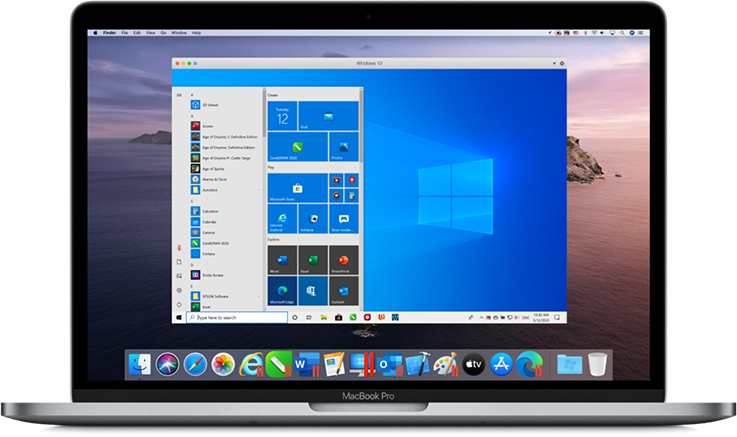Open the View menu in the Mac menu bar
This screenshot has height=437, width=737.
tap(150, 33)
